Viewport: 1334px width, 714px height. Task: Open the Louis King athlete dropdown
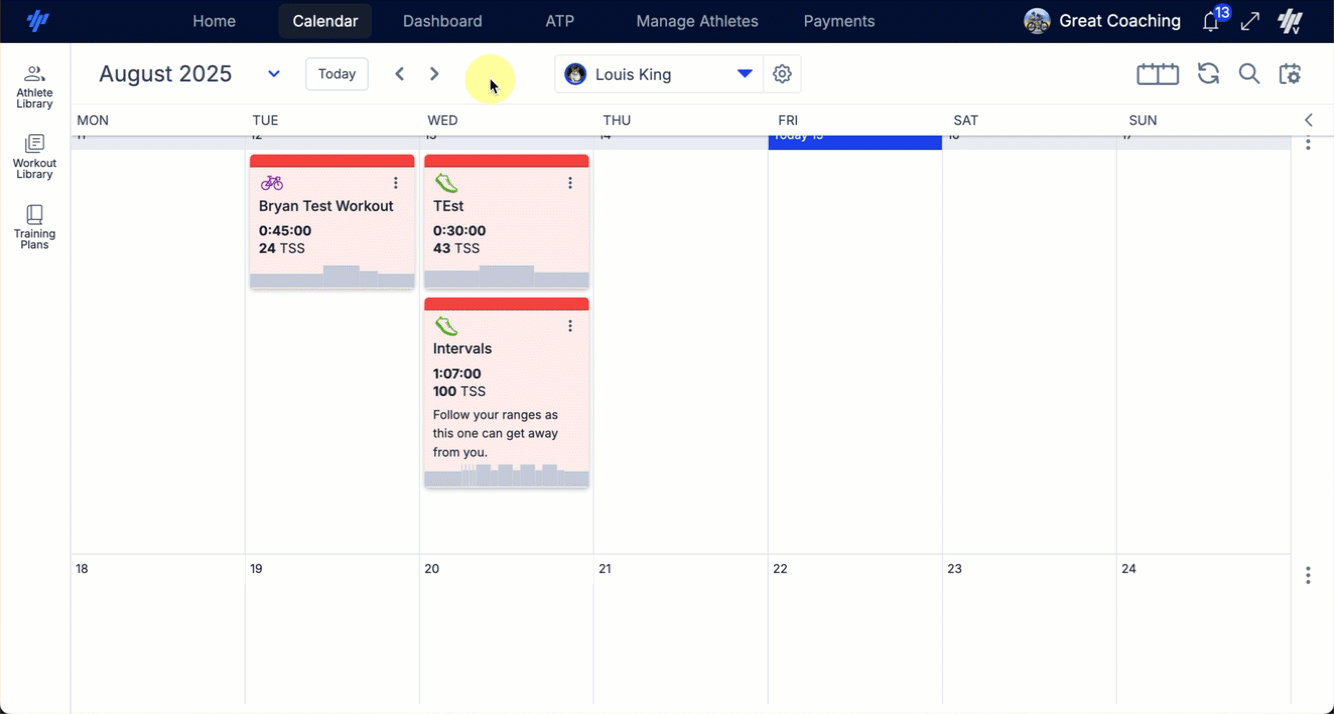[x=744, y=74]
